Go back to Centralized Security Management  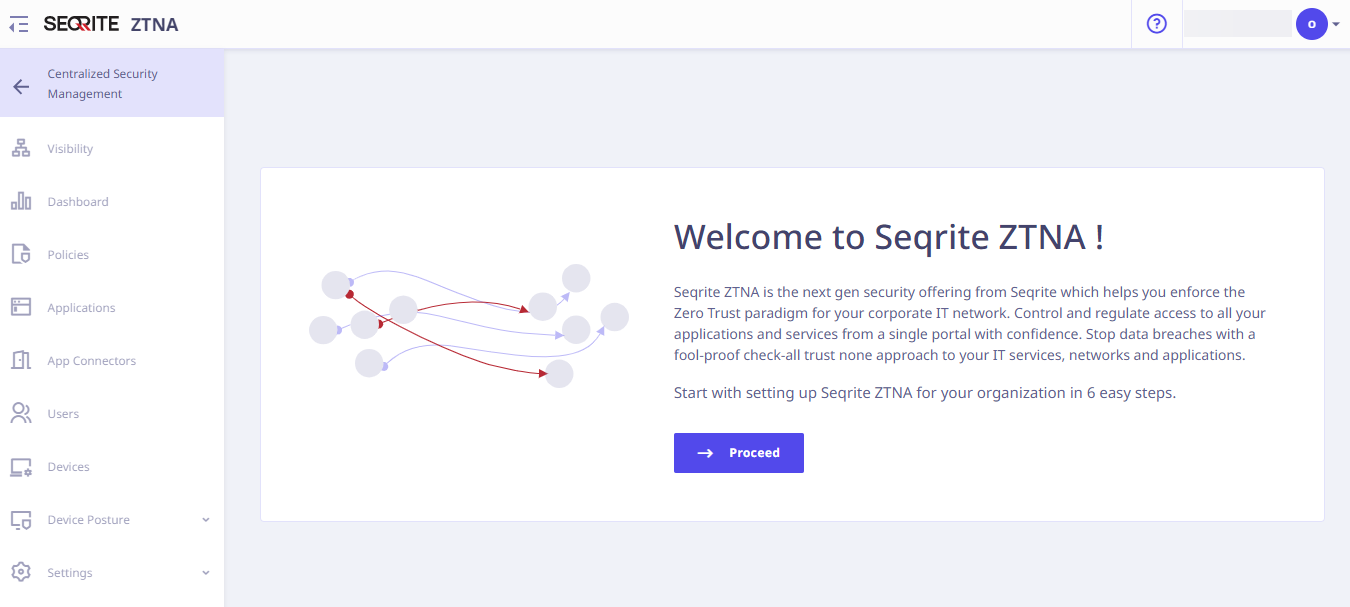[x=112, y=84]
